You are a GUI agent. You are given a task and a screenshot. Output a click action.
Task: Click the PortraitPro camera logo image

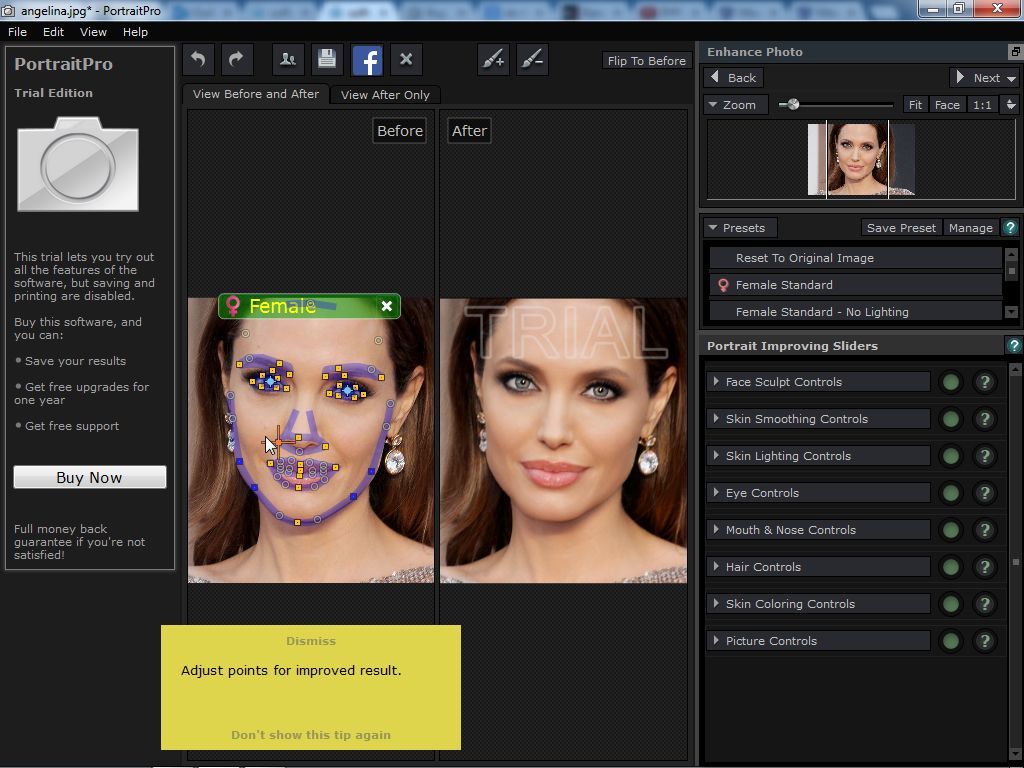coord(78,164)
